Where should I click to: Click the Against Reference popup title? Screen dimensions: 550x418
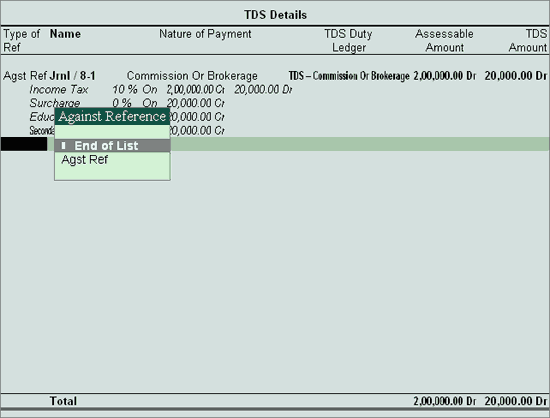point(112,116)
